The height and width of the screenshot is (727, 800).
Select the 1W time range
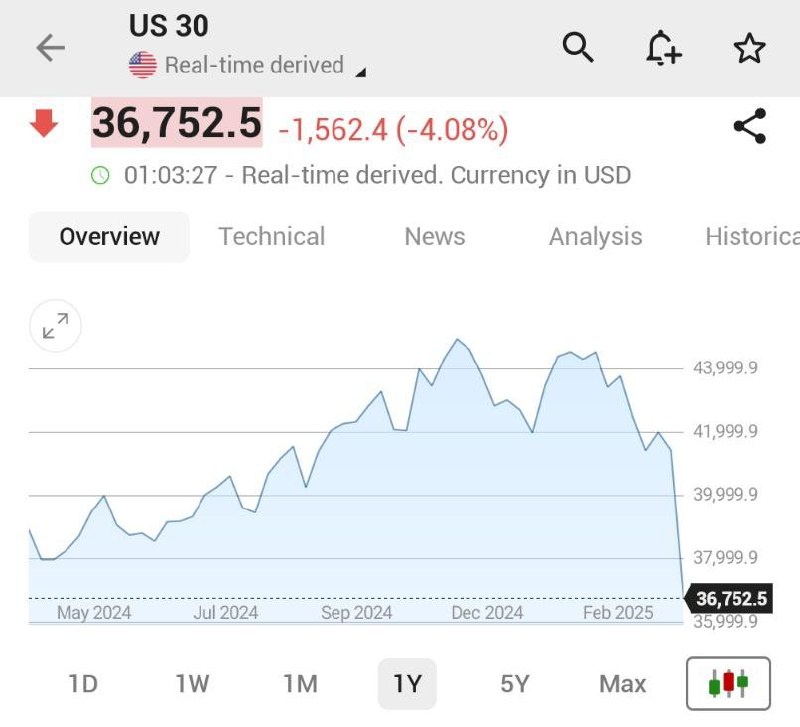click(192, 684)
